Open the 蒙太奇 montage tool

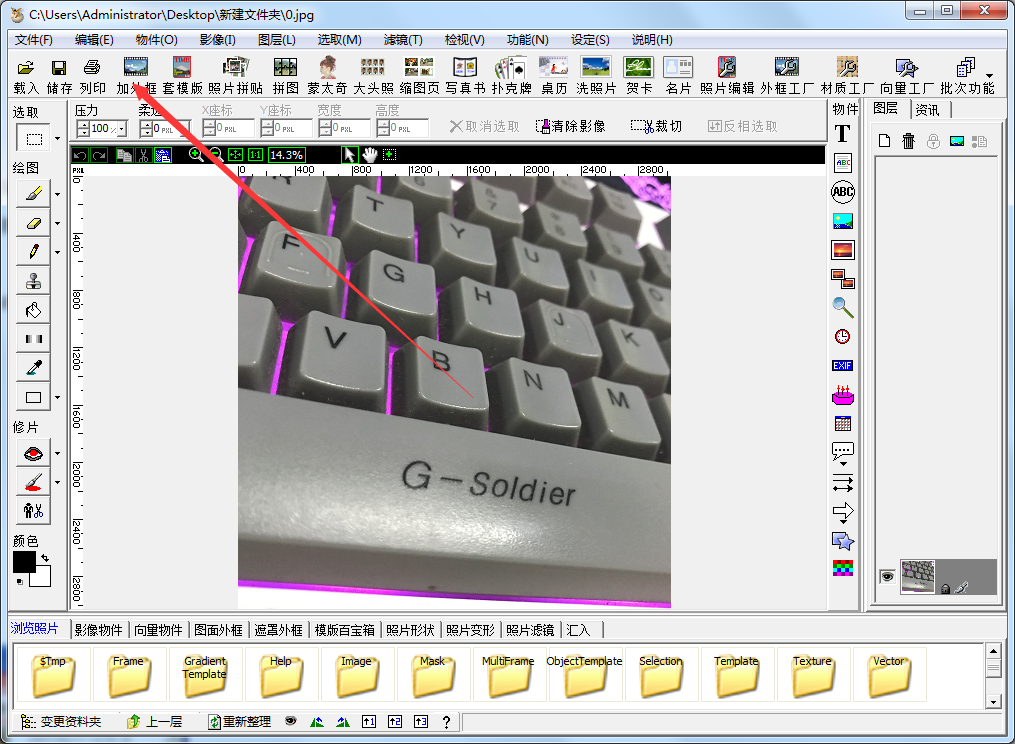tap(328, 76)
